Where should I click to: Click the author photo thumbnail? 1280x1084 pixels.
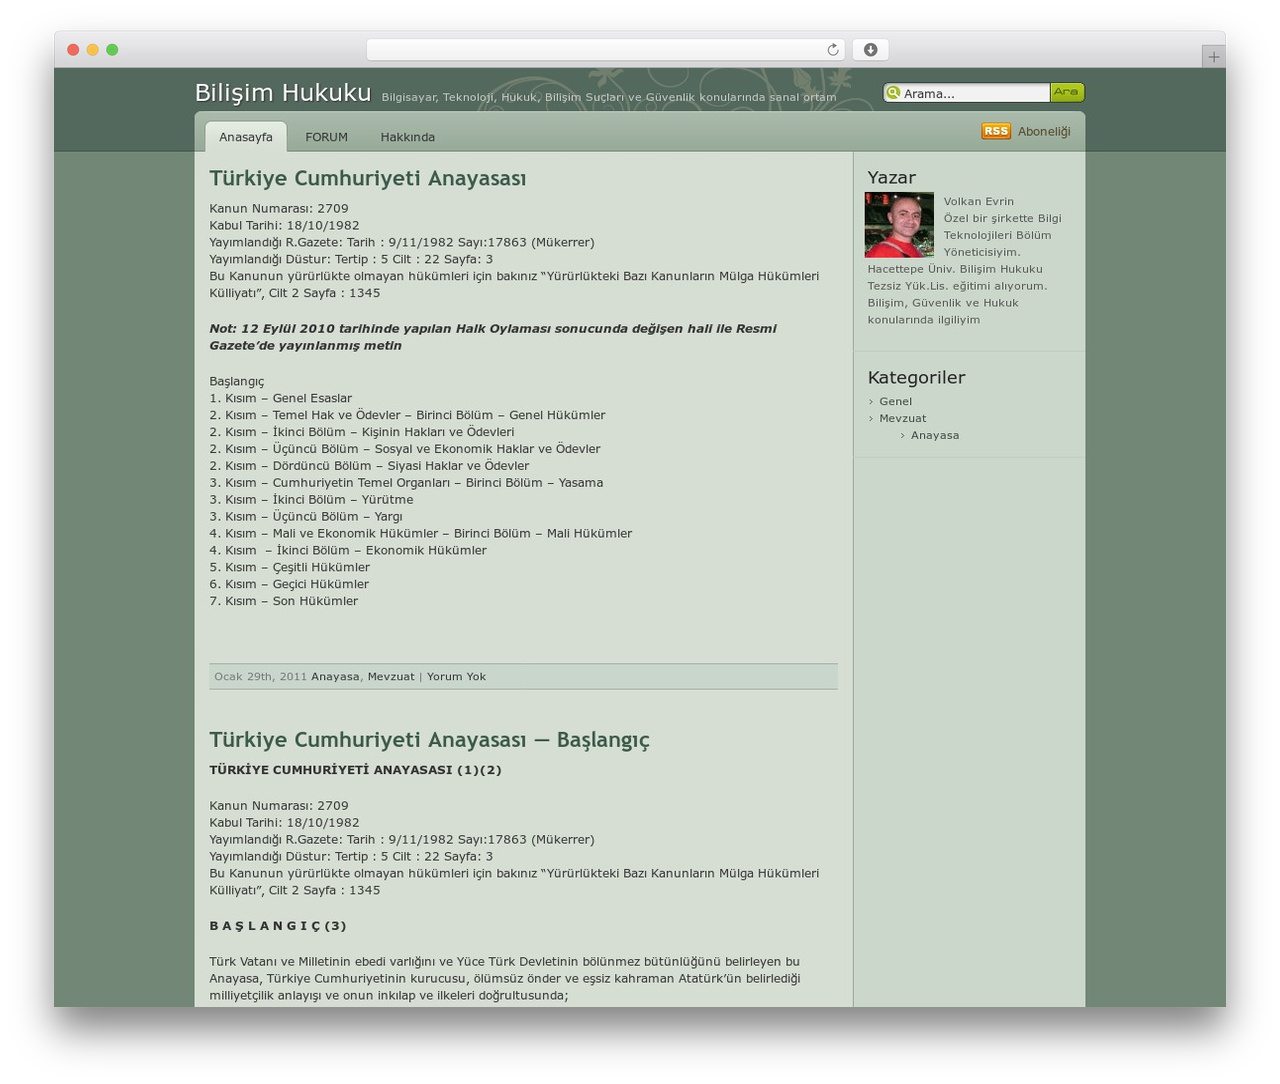(x=899, y=225)
